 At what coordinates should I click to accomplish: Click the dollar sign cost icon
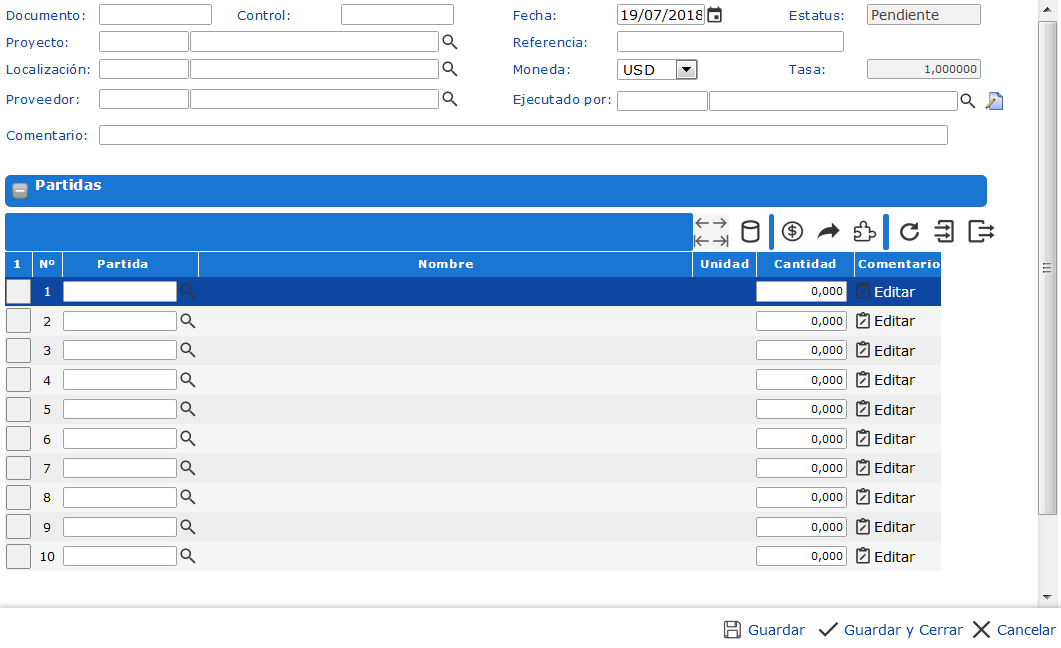tap(792, 232)
